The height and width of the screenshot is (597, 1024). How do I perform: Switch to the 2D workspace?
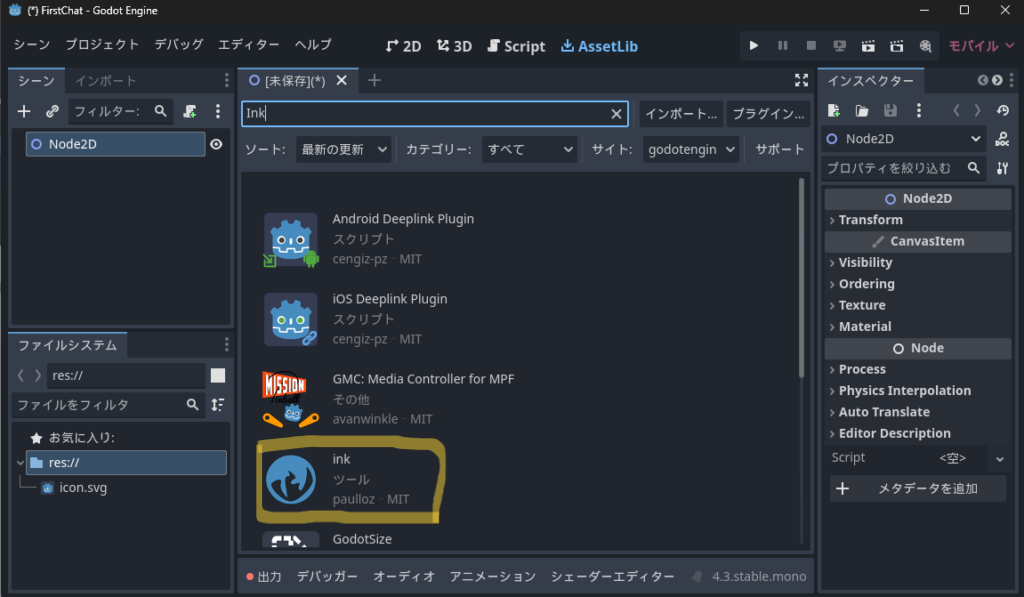tap(404, 46)
